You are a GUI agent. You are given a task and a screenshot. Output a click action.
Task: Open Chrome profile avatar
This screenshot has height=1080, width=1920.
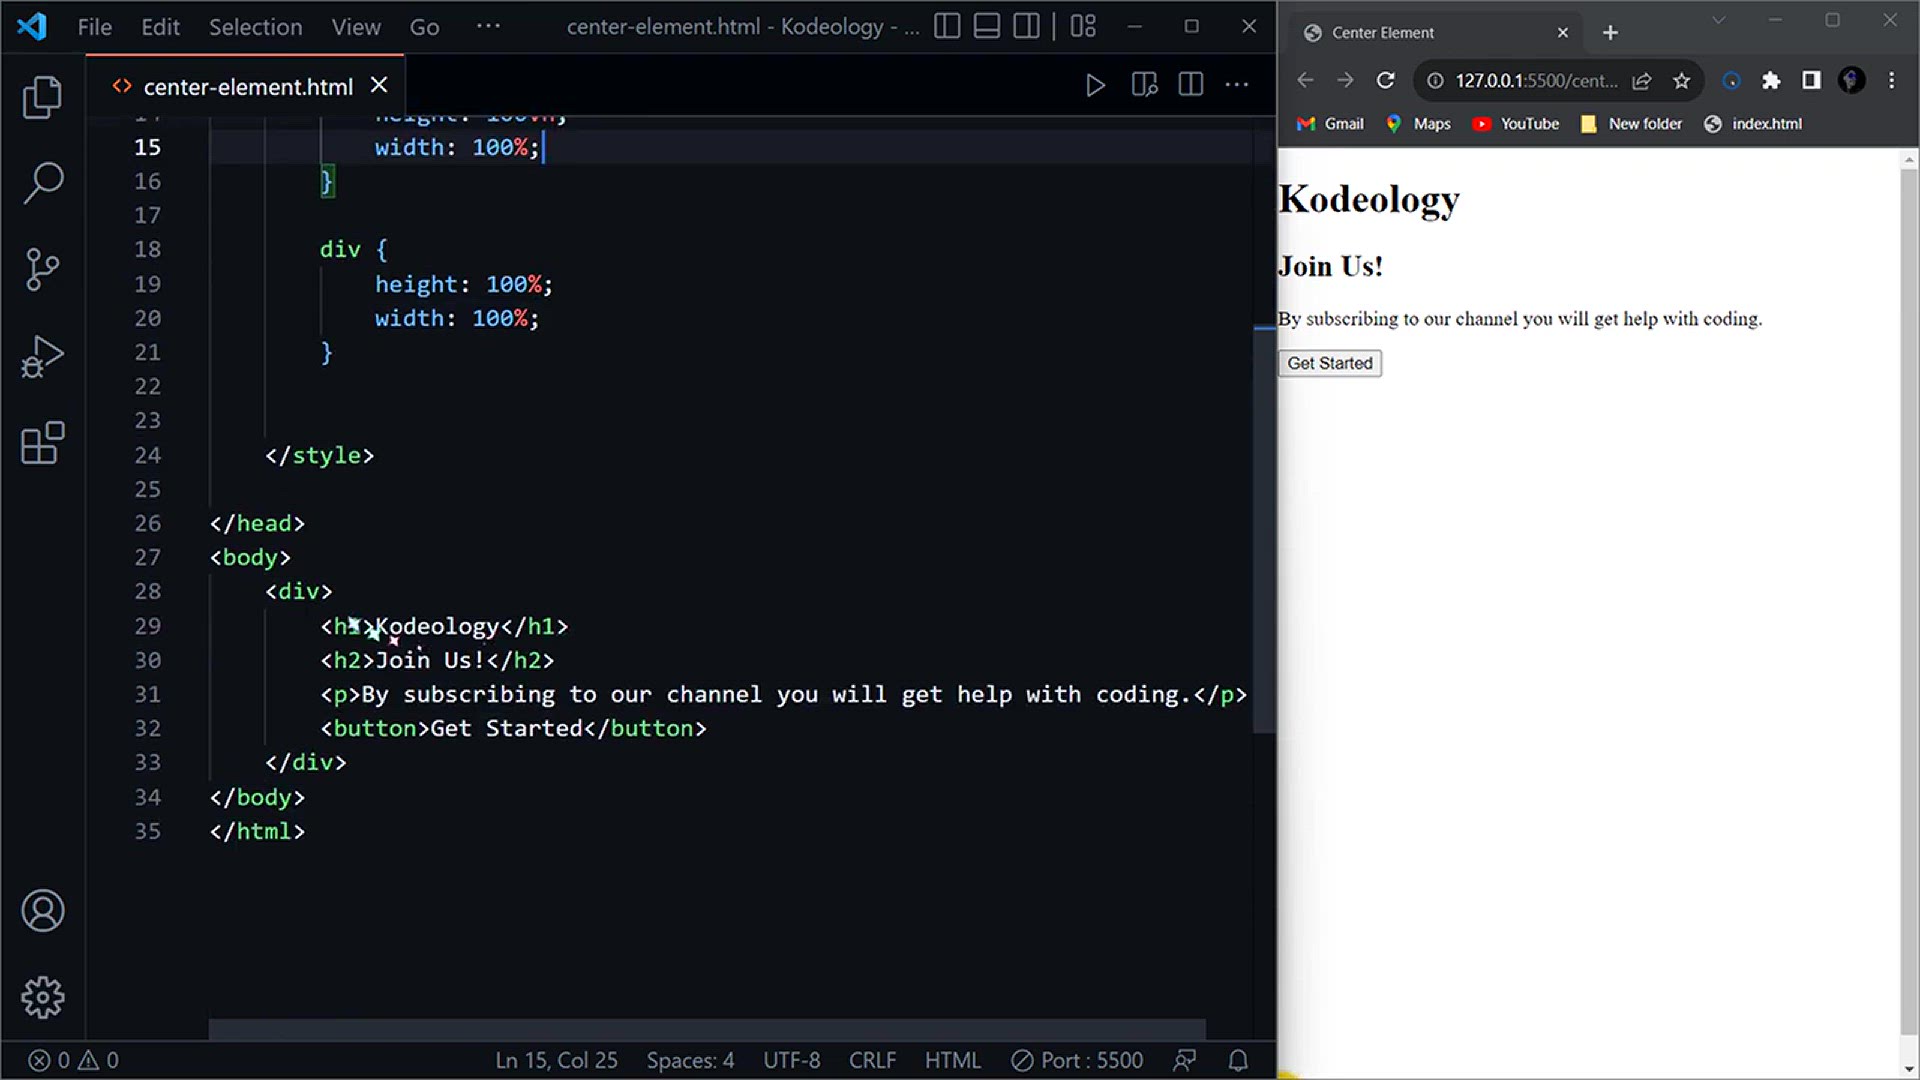(x=1851, y=80)
